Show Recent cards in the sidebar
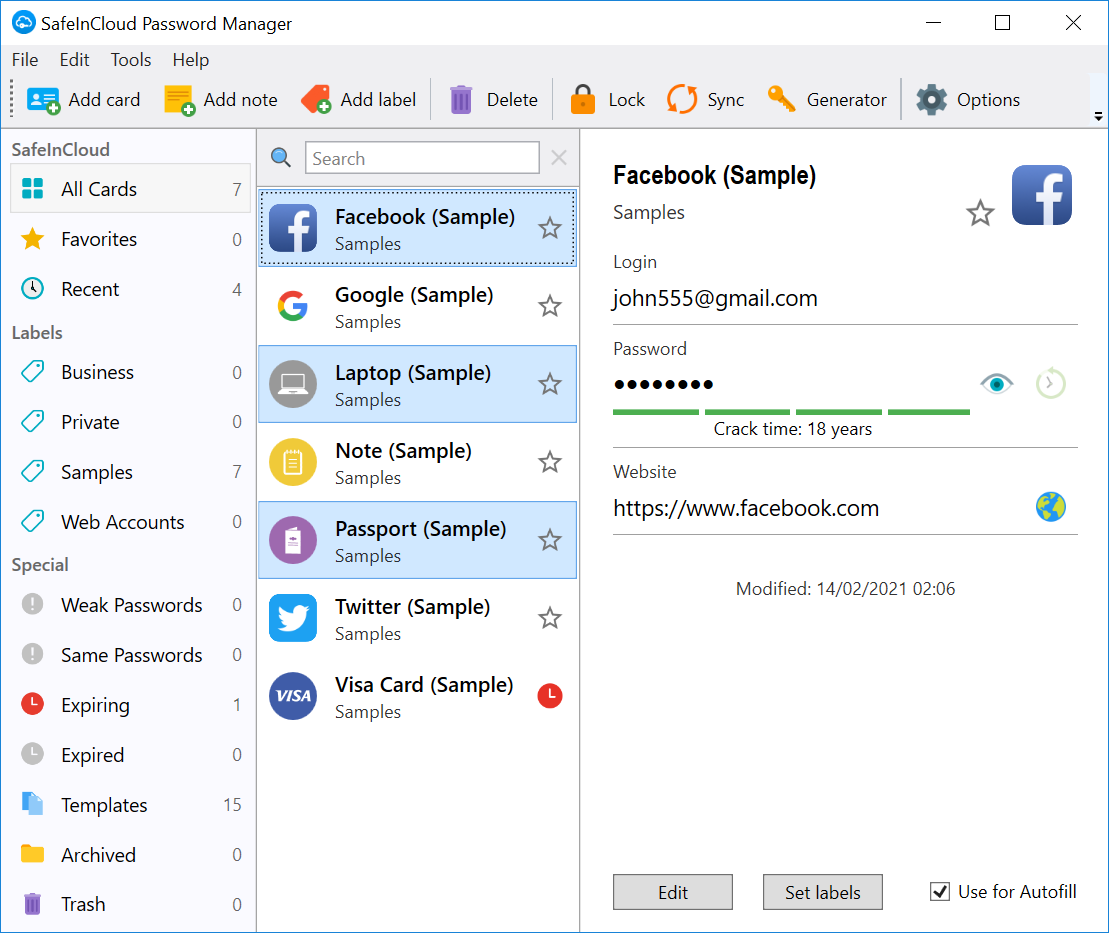Screen dimensions: 1109x933 coord(130,289)
